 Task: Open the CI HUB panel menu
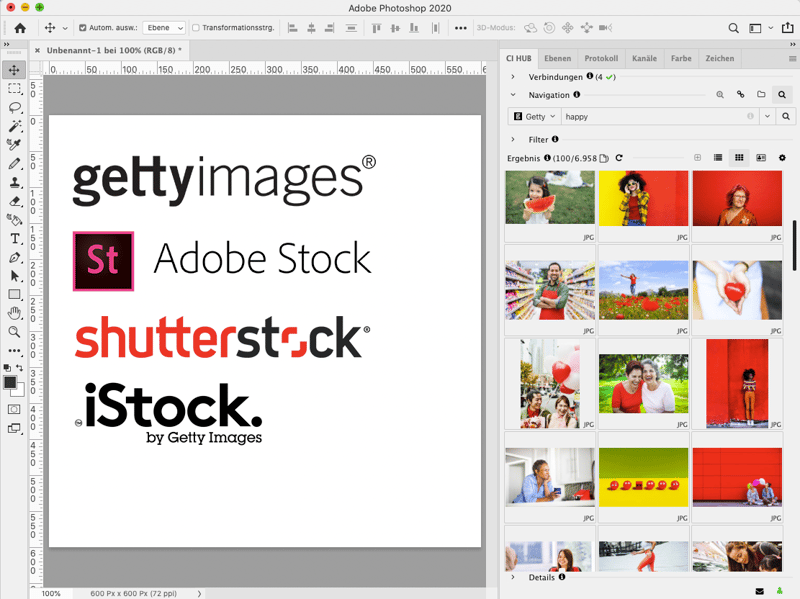click(792, 59)
